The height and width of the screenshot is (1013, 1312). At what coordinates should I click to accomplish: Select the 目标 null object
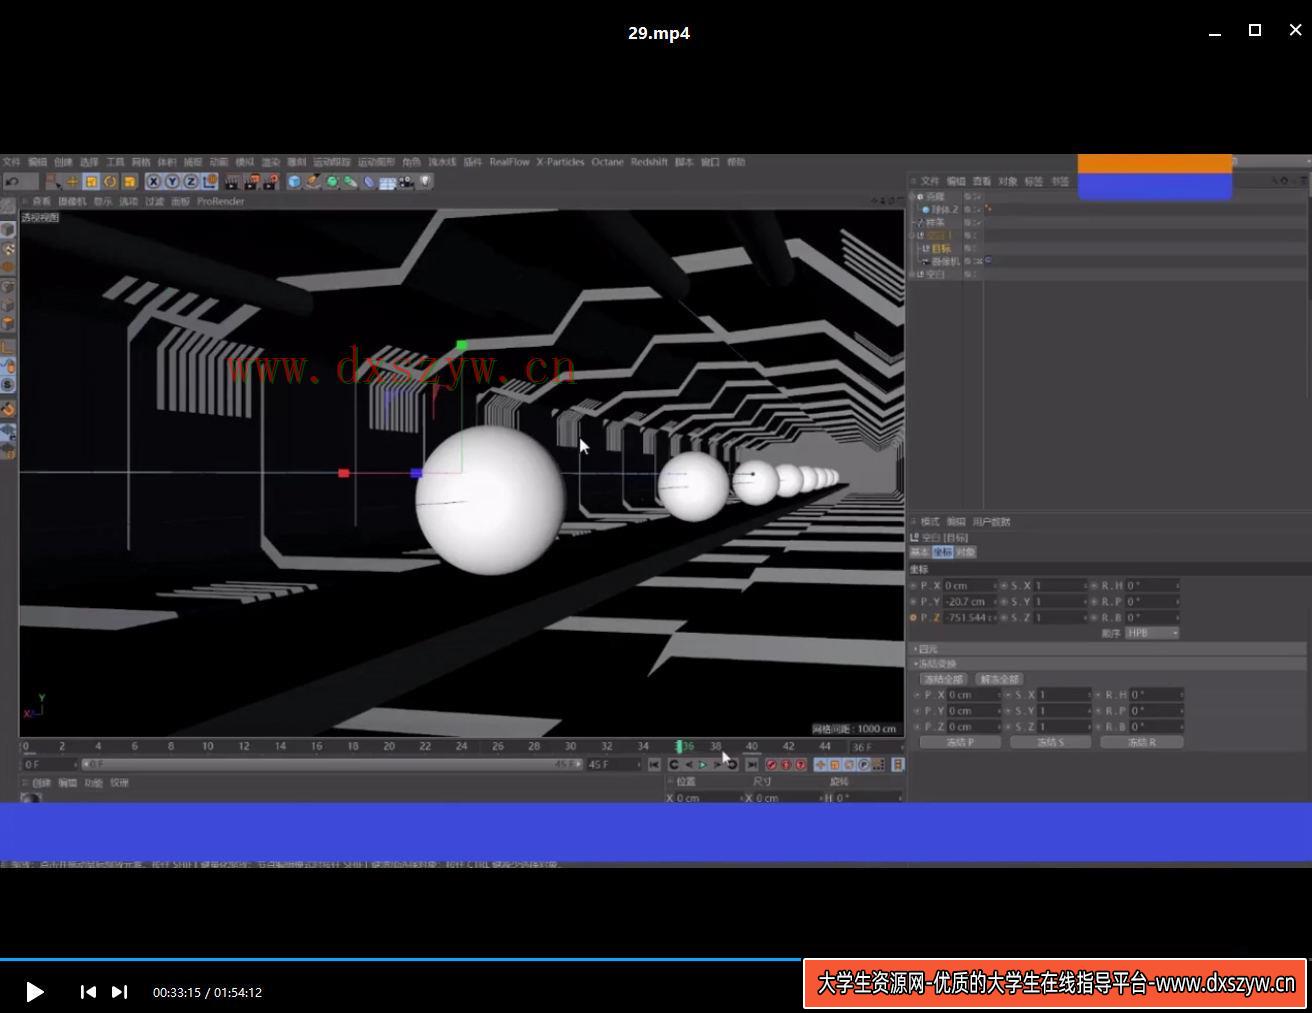[x=941, y=249]
